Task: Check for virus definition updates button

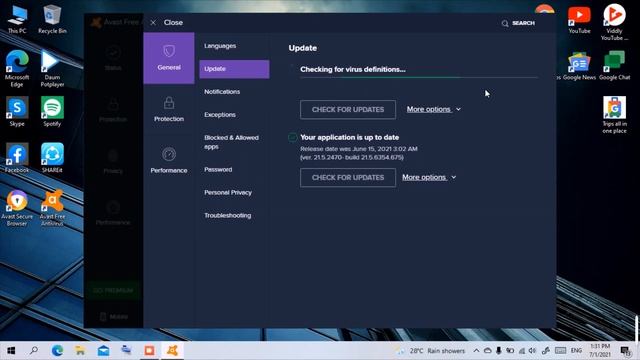Action: coord(348,109)
